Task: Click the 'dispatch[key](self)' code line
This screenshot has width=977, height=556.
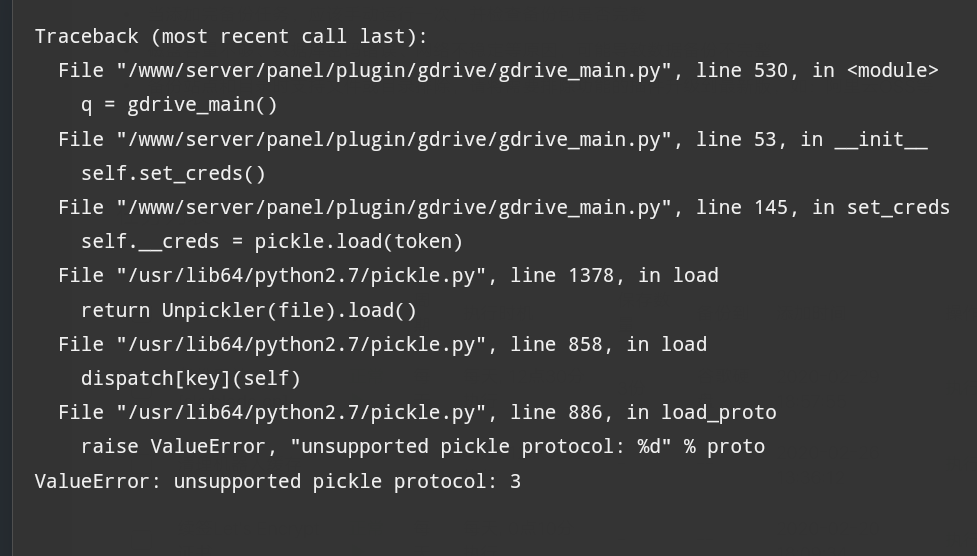Action: [x=191, y=378]
